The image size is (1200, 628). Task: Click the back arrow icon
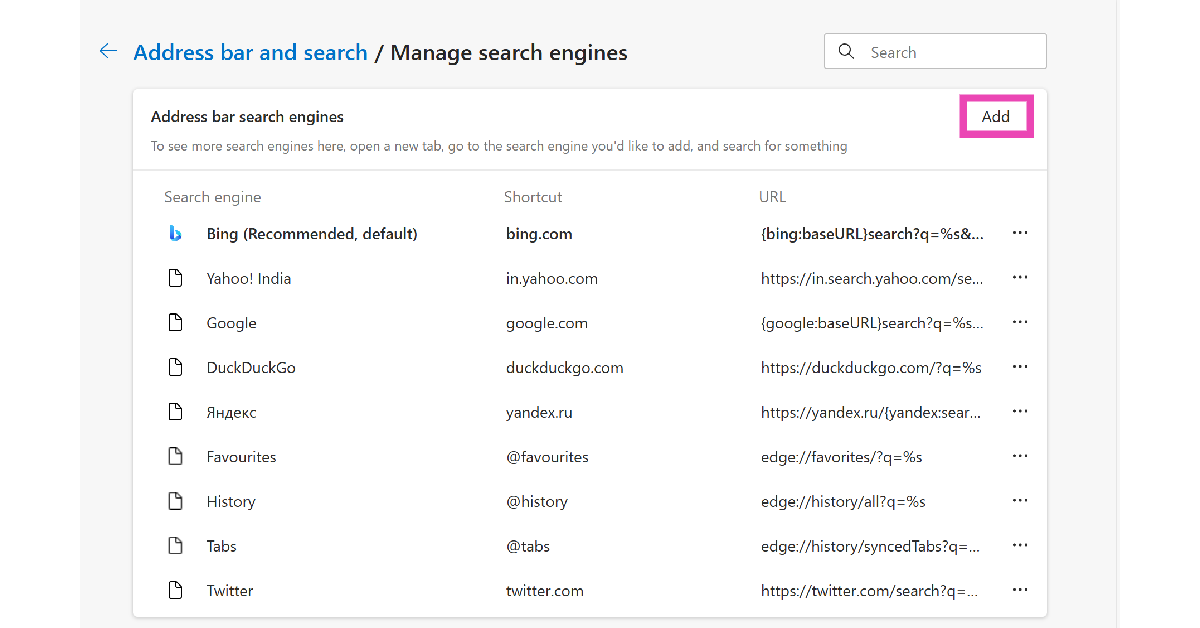108,51
